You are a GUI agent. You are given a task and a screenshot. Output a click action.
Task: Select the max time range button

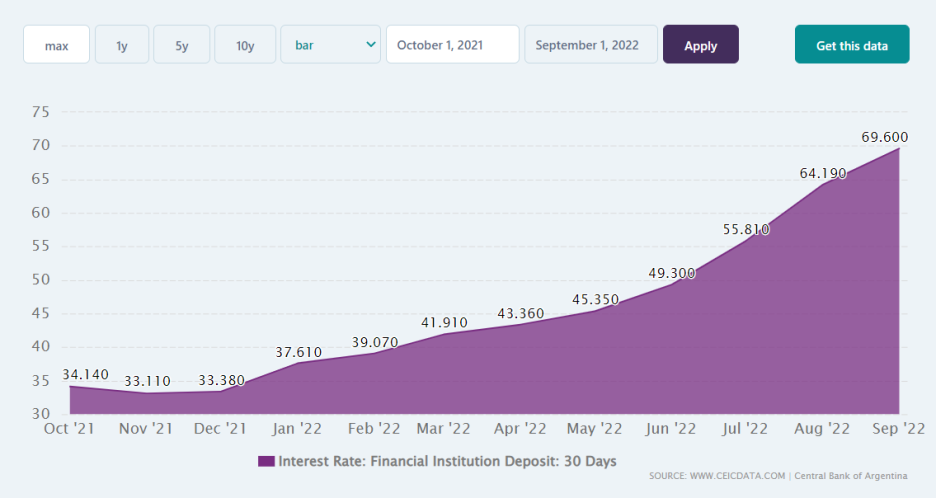[x=57, y=44]
